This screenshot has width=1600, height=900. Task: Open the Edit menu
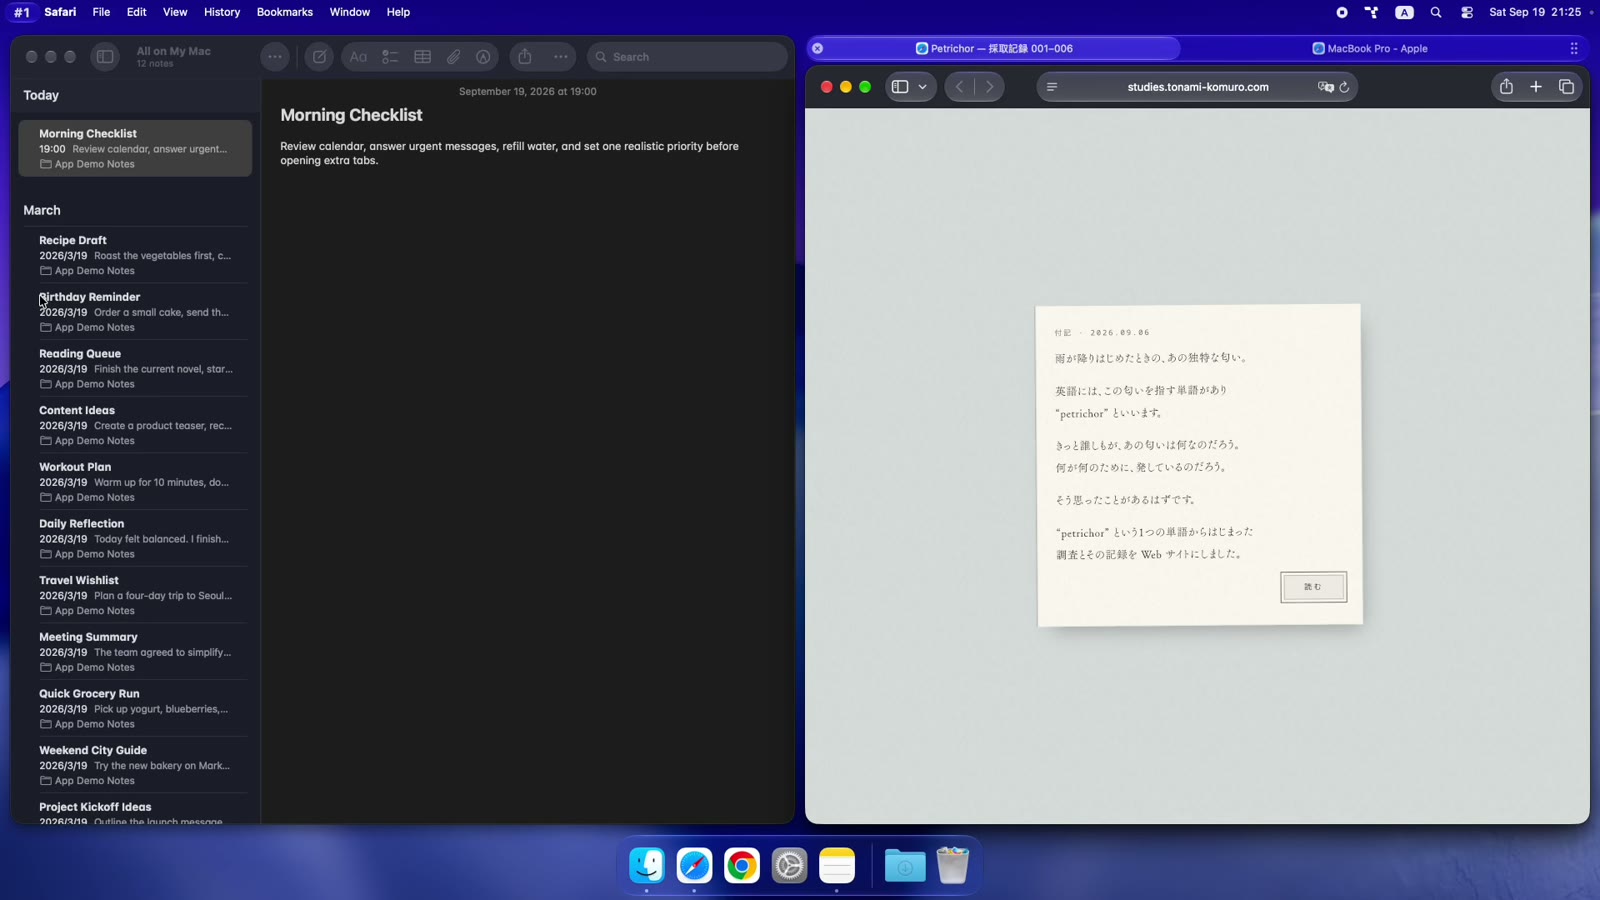[x=136, y=12]
